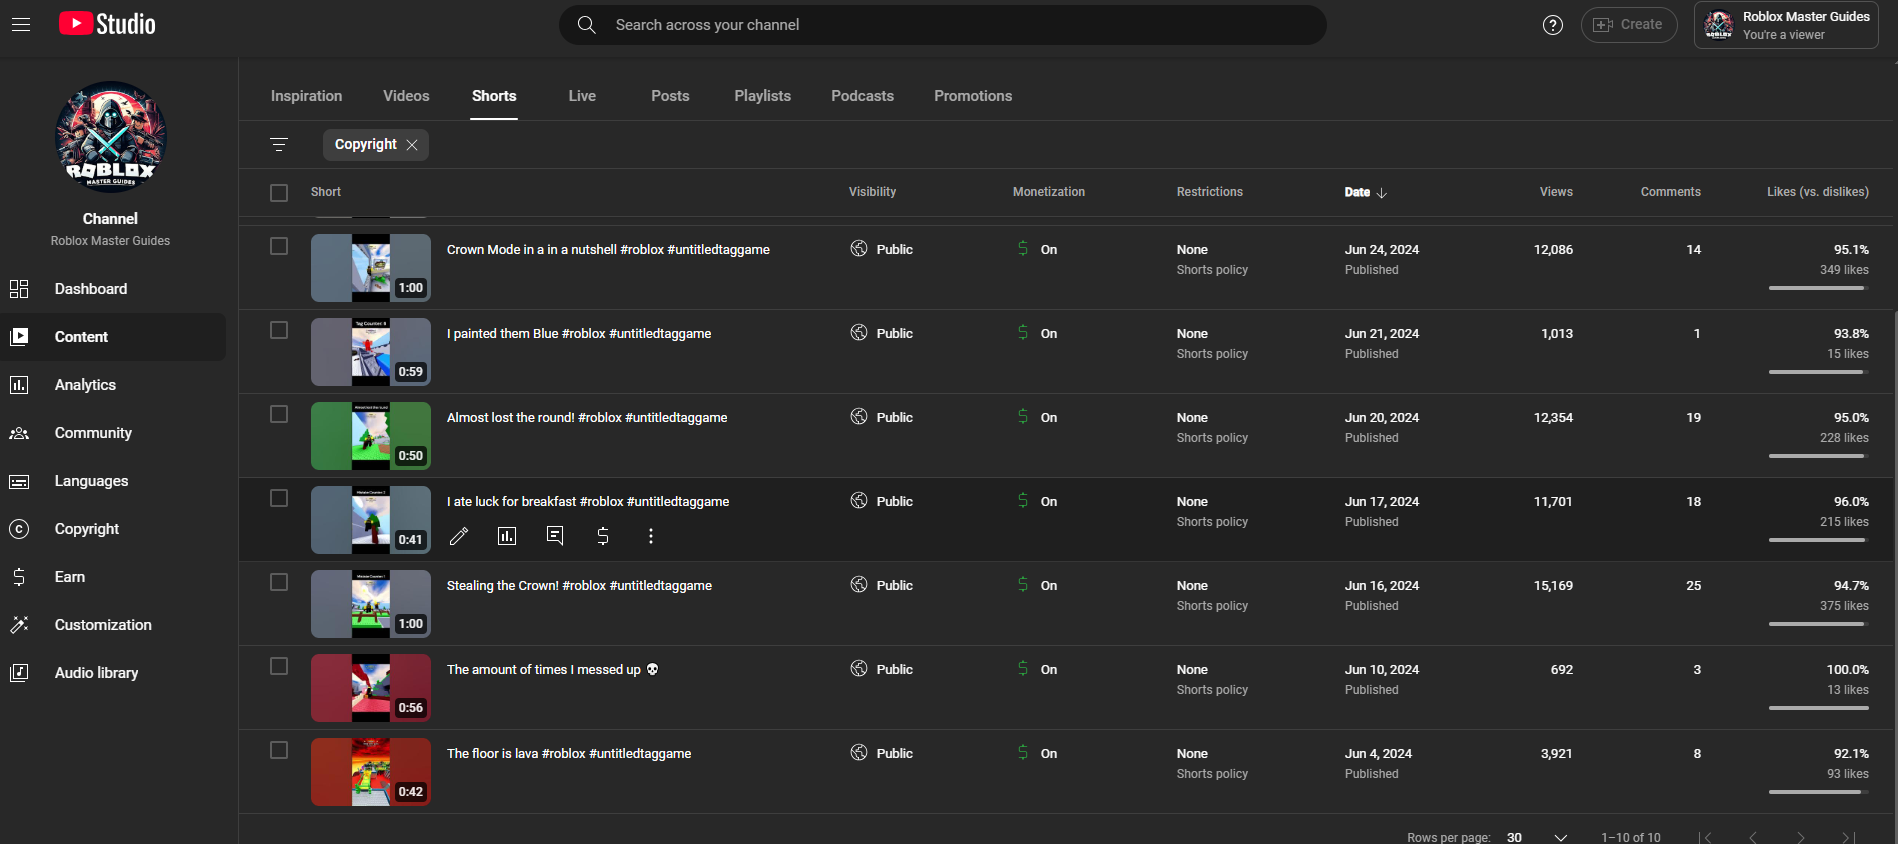Open analytics icon for breakfast short
This screenshot has width=1898, height=844.
click(507, 536)
